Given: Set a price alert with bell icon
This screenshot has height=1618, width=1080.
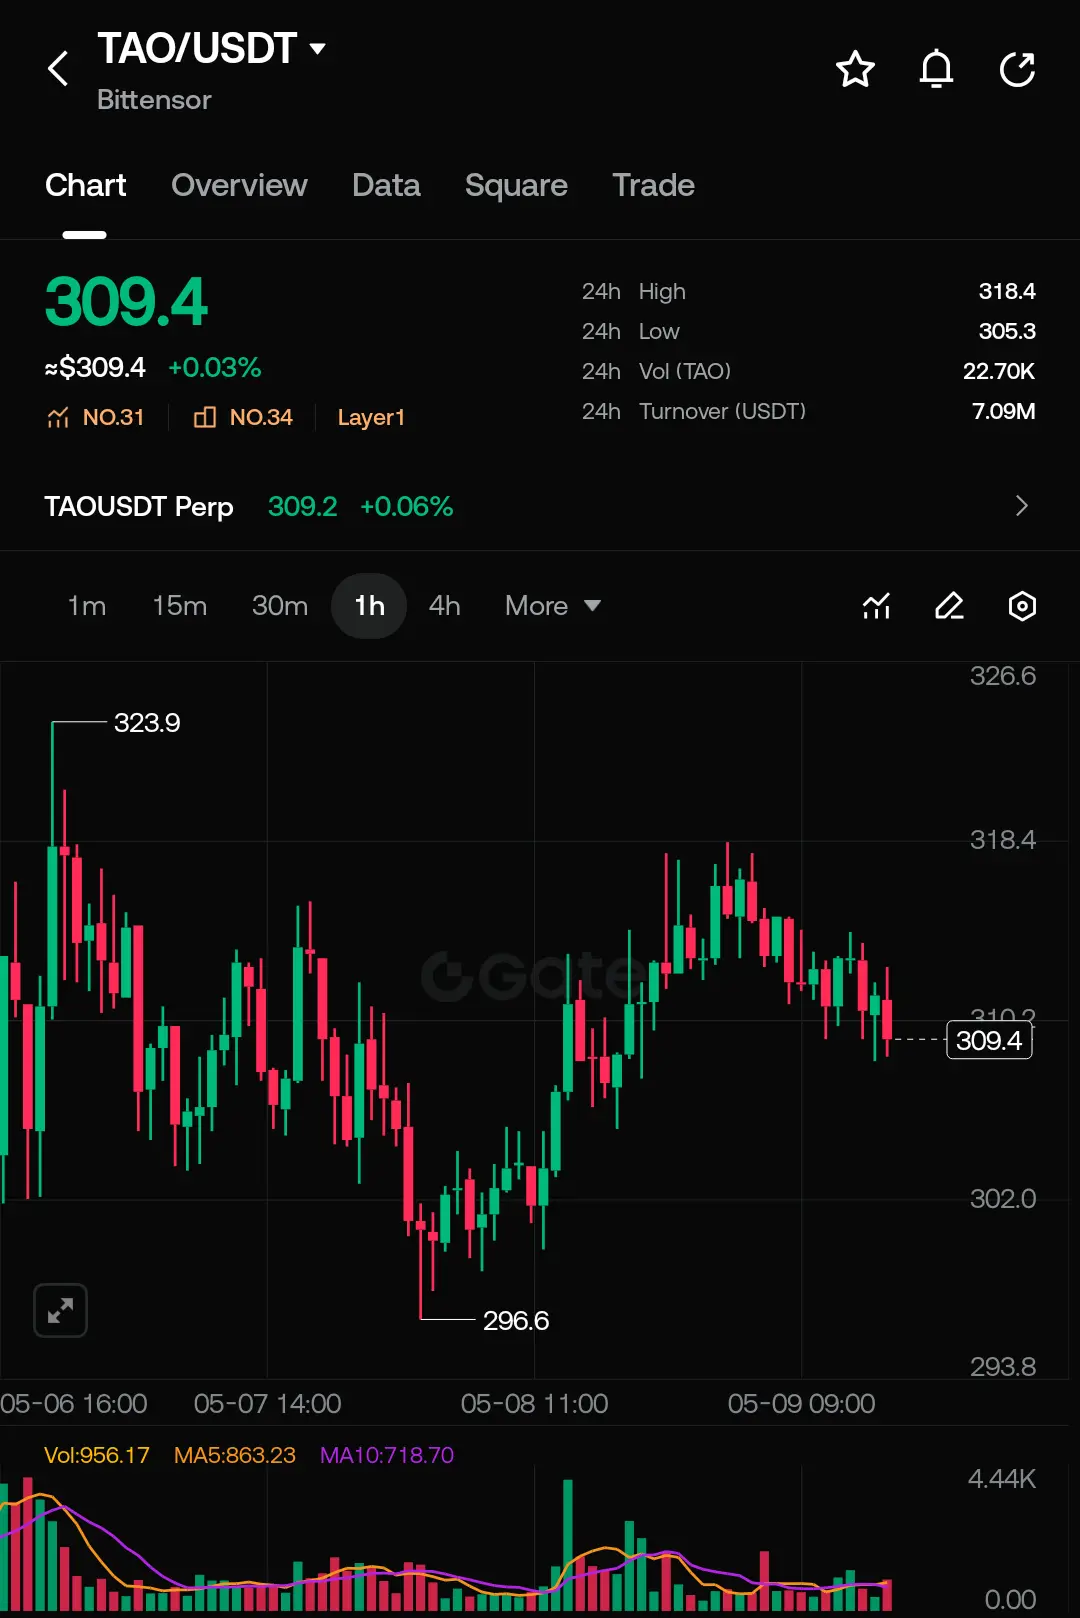Looking at the screenshot, I should click(x=936, y=69).
